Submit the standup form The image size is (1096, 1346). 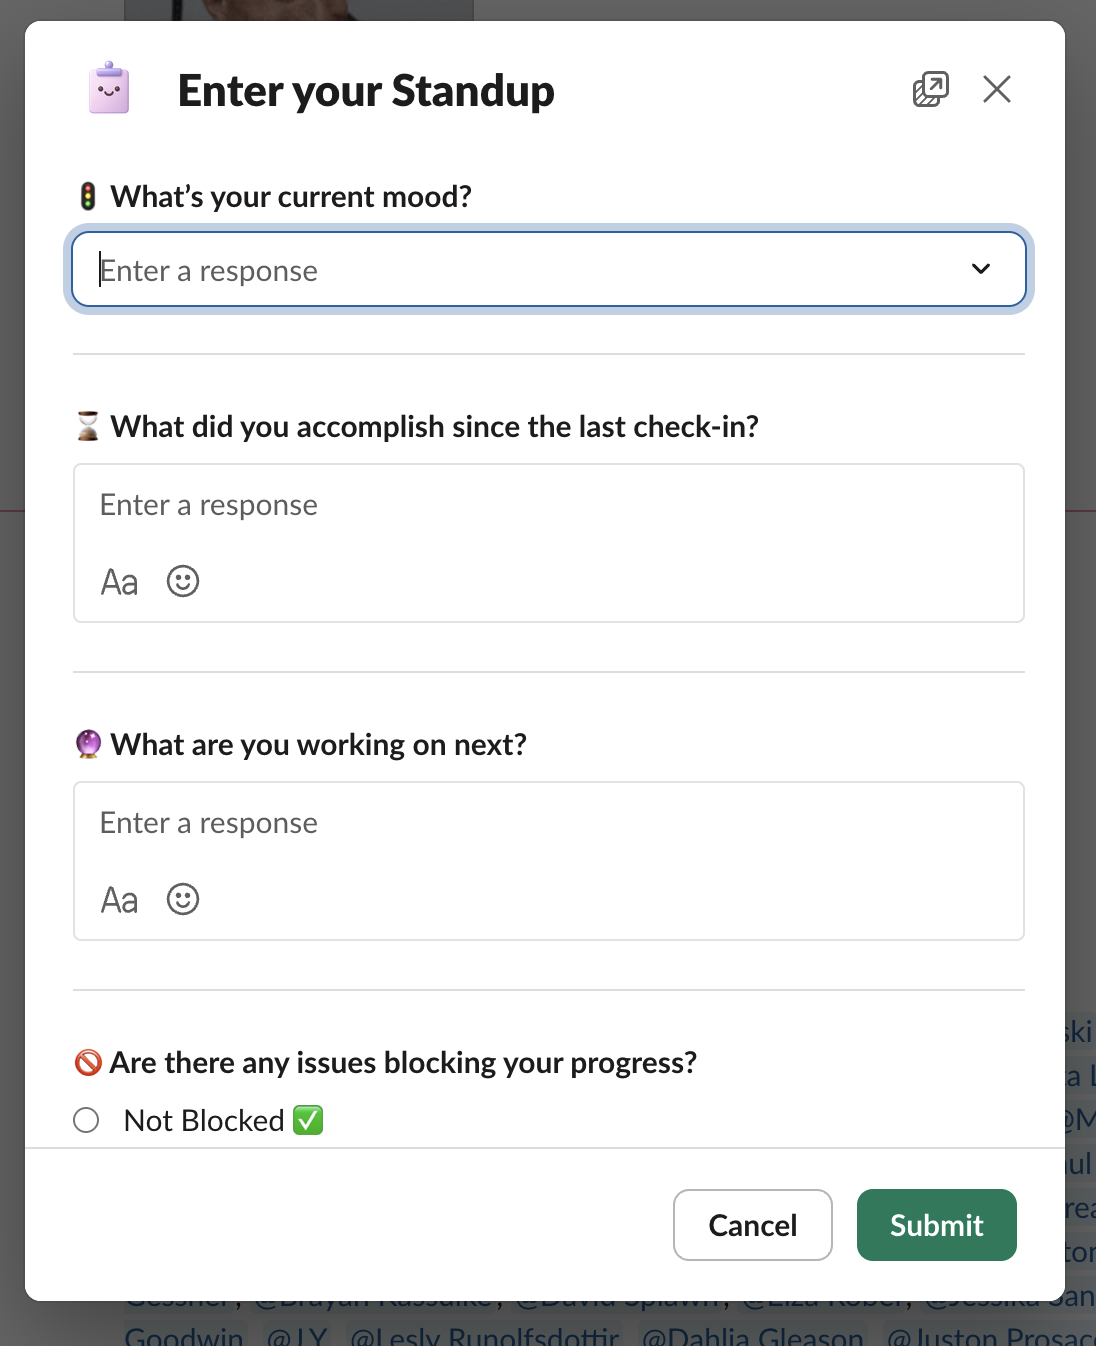[936, 1225]
